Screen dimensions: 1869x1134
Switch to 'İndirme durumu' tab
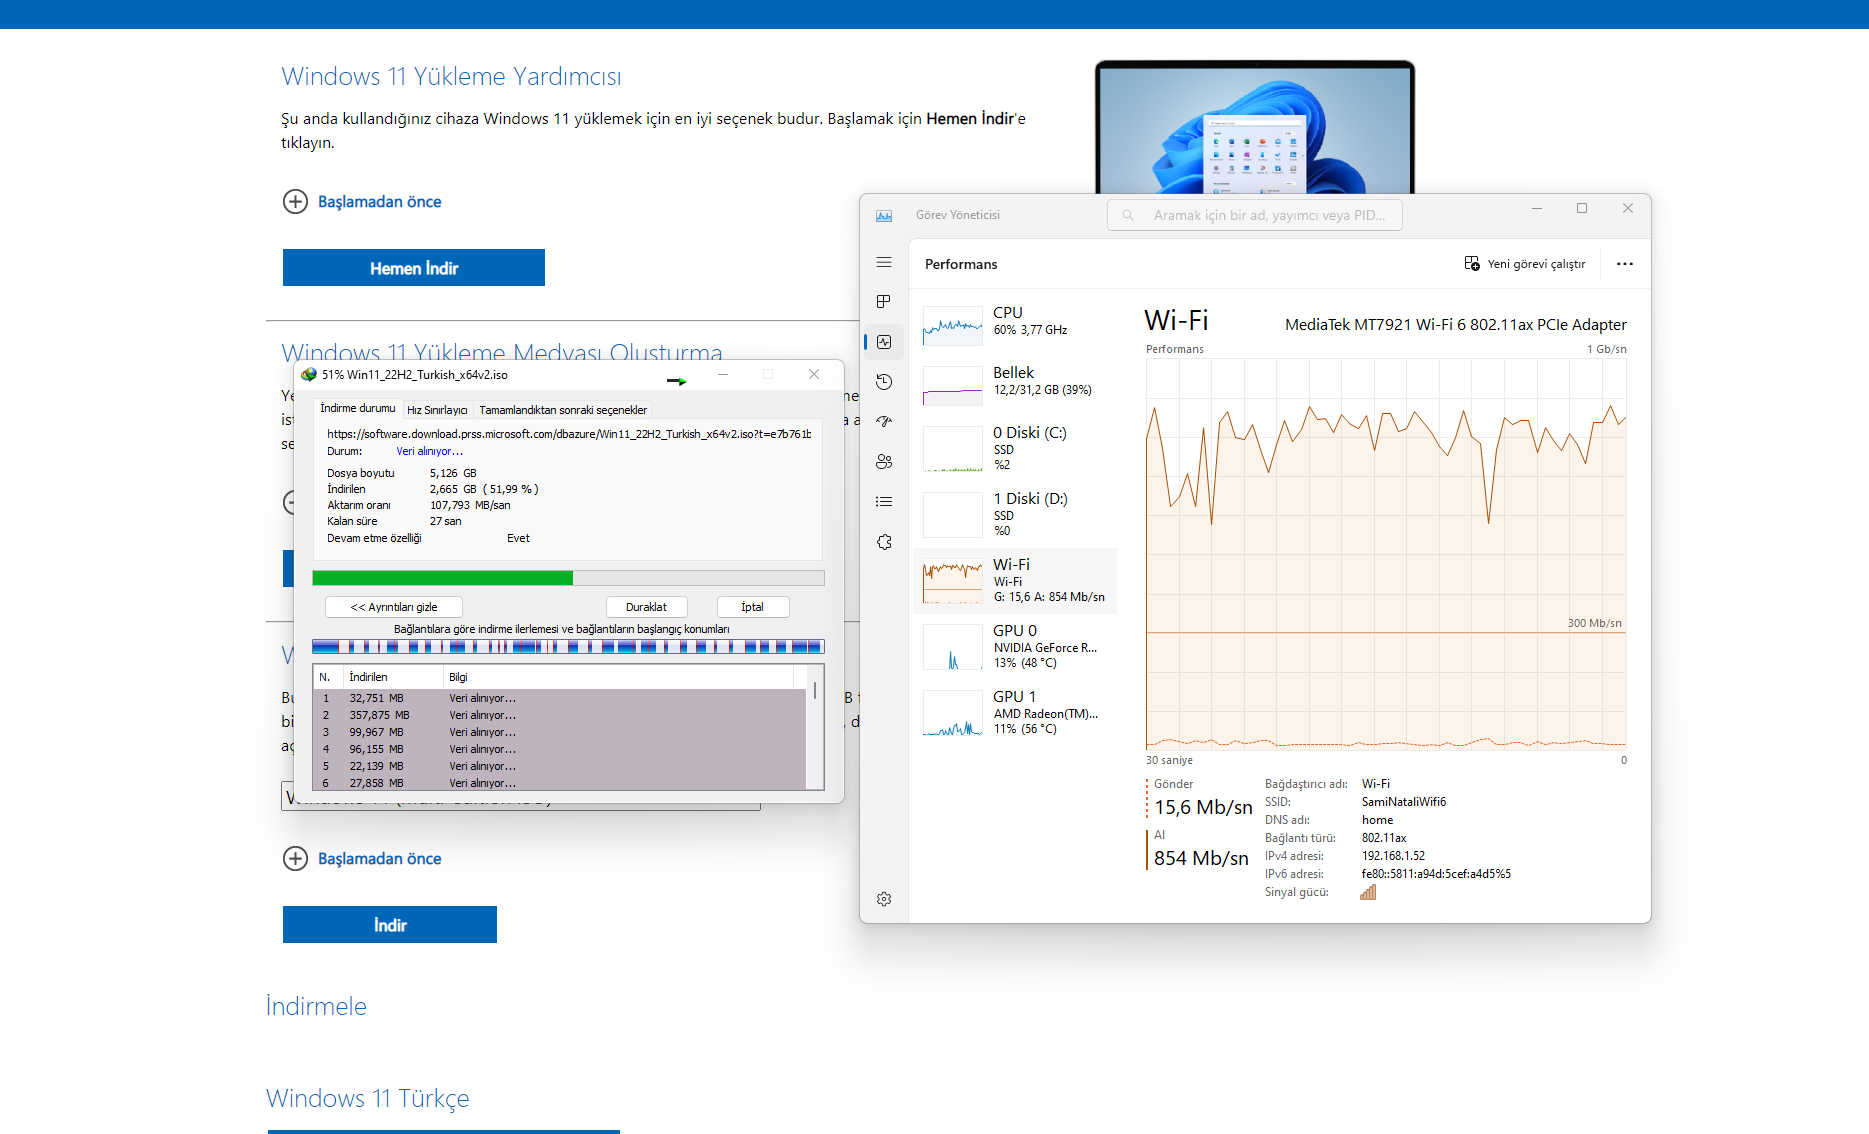(357, 409)
